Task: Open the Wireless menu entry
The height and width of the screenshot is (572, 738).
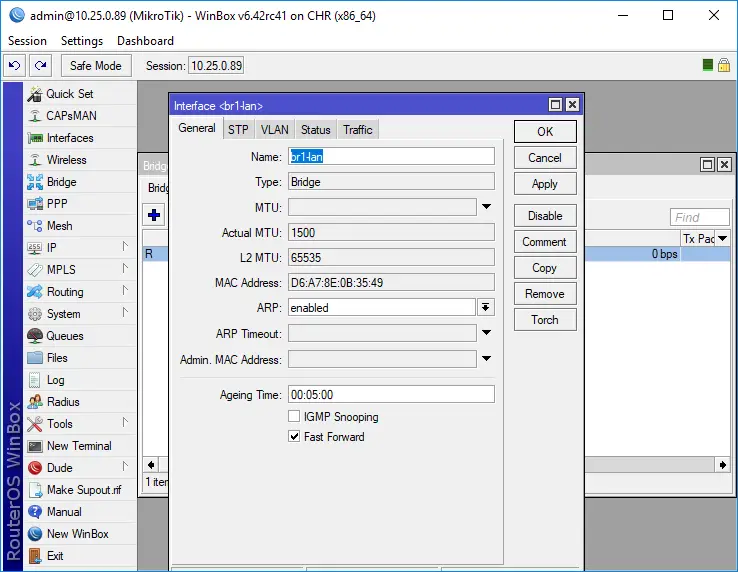Action: 80,160
